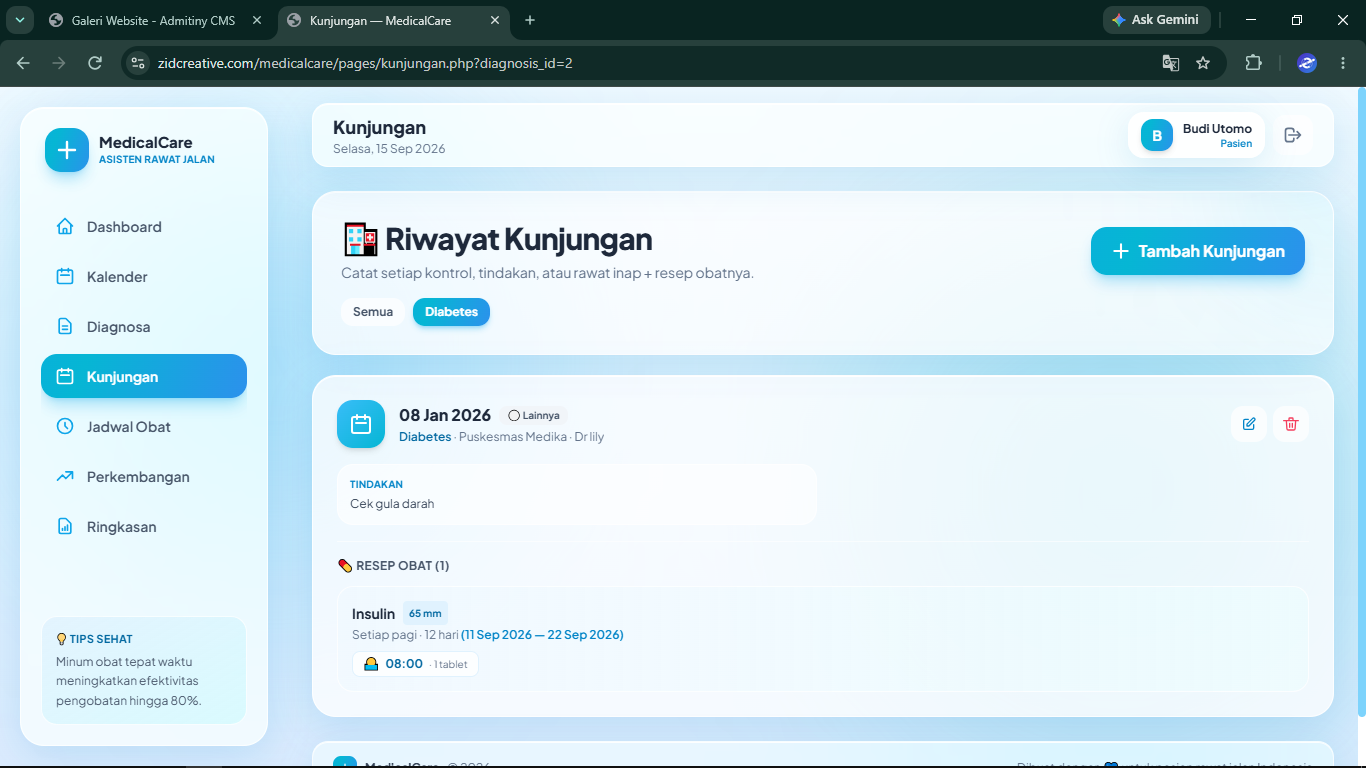Edit the 08 Jan 2026 visit
This screenshot has width=1366, height=768.
click(1249, 424)
